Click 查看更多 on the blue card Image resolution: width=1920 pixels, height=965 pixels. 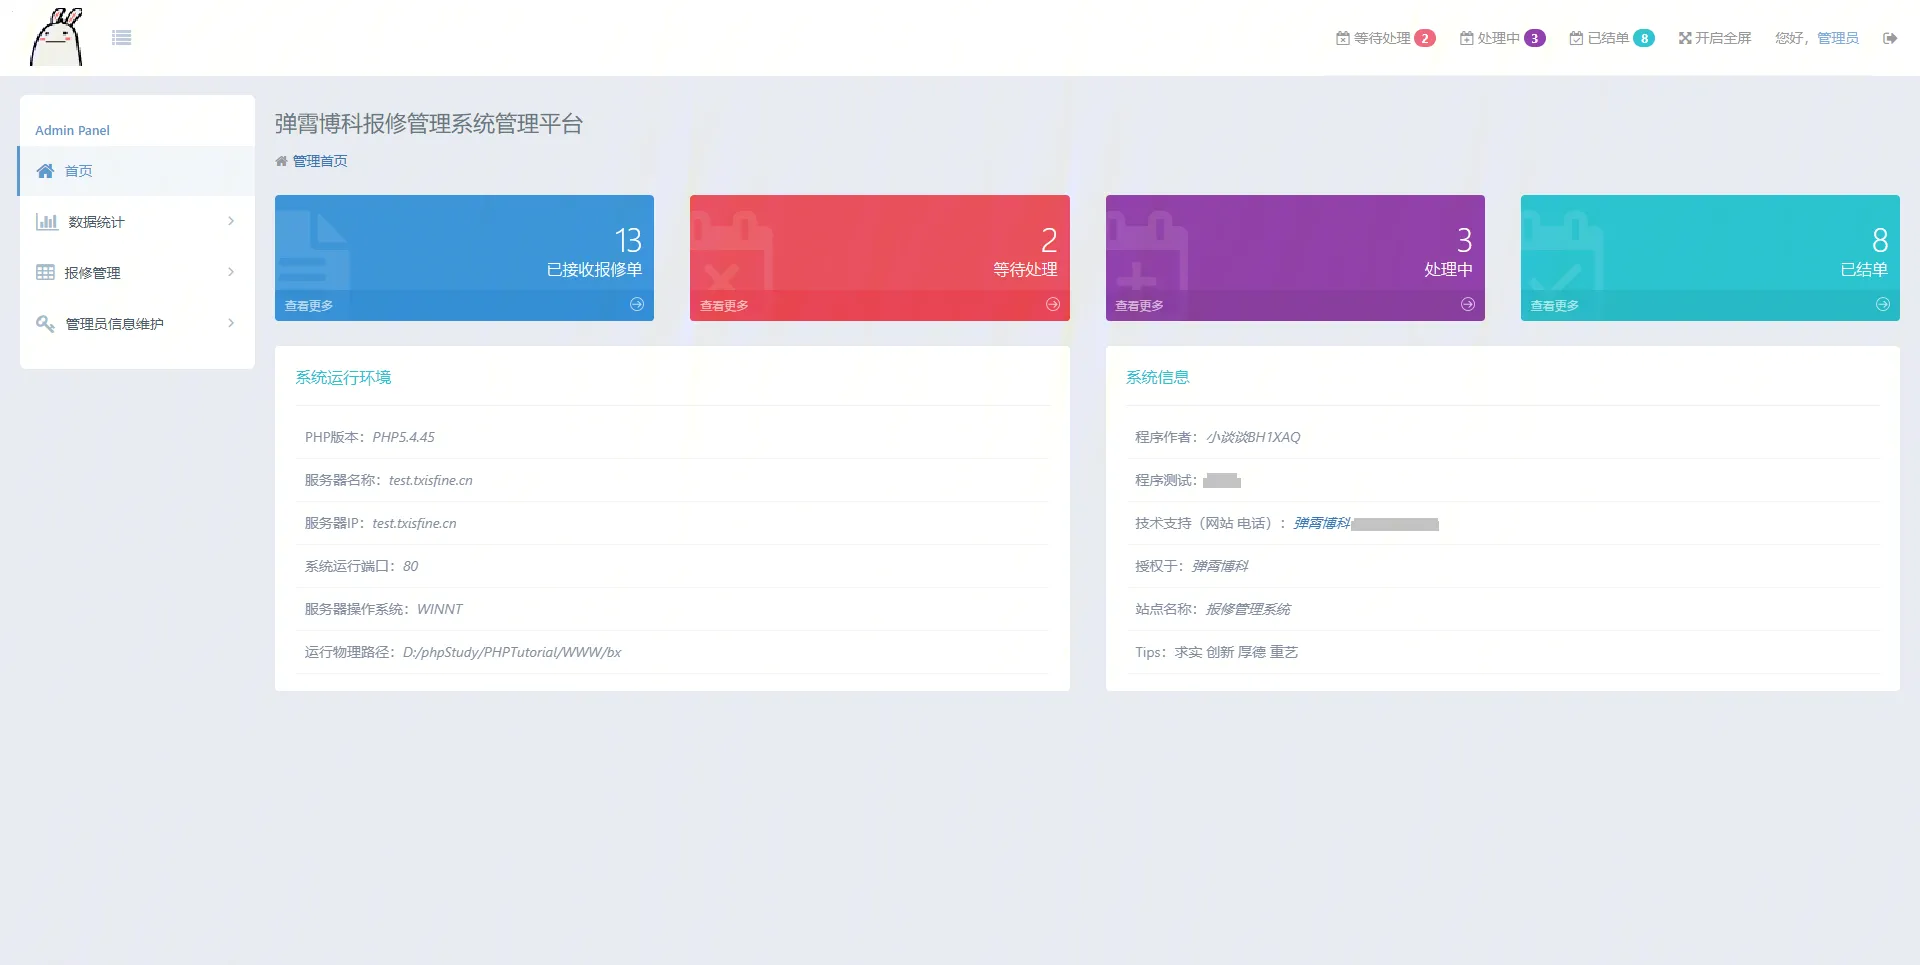click(x=309, y=306)
